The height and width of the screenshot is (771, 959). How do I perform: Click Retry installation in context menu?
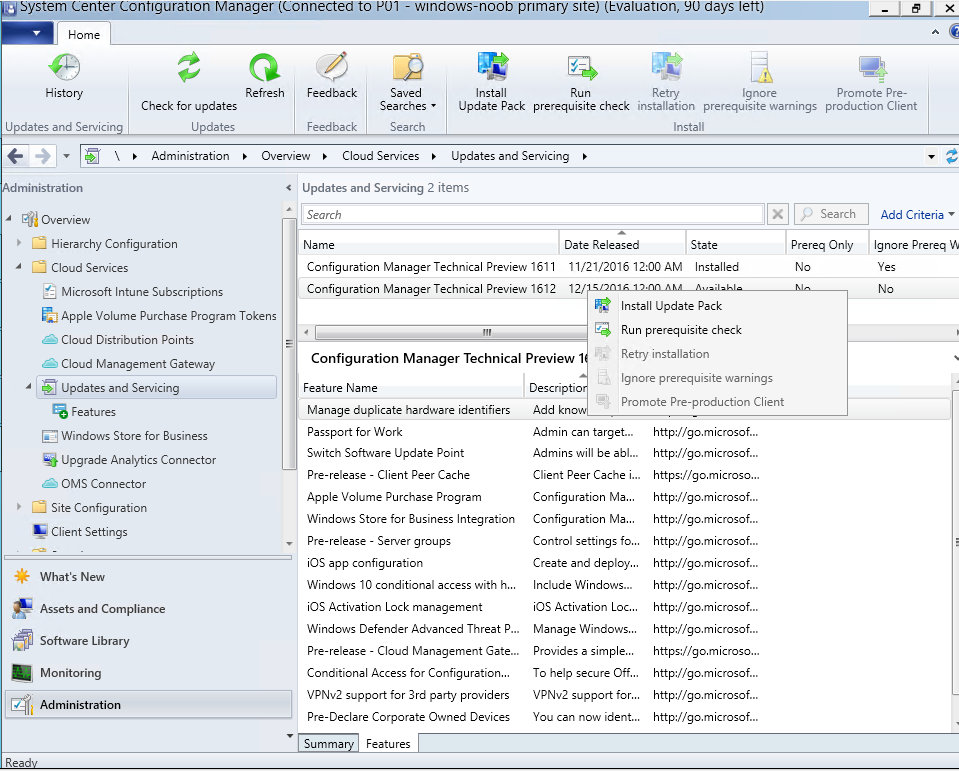[717, 353]
